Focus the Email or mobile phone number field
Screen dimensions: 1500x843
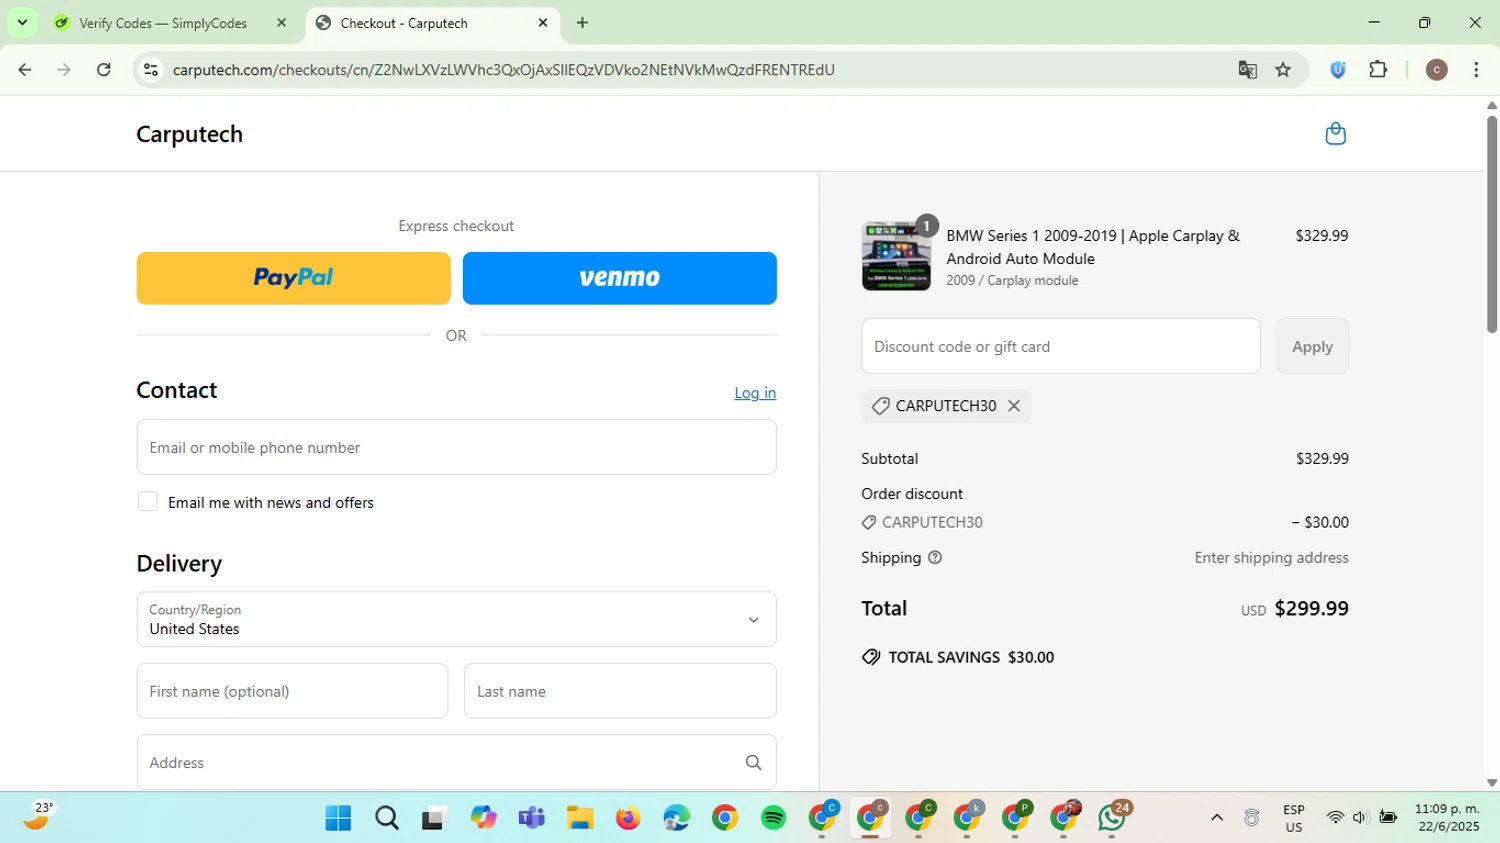click(x=456, y=447)
